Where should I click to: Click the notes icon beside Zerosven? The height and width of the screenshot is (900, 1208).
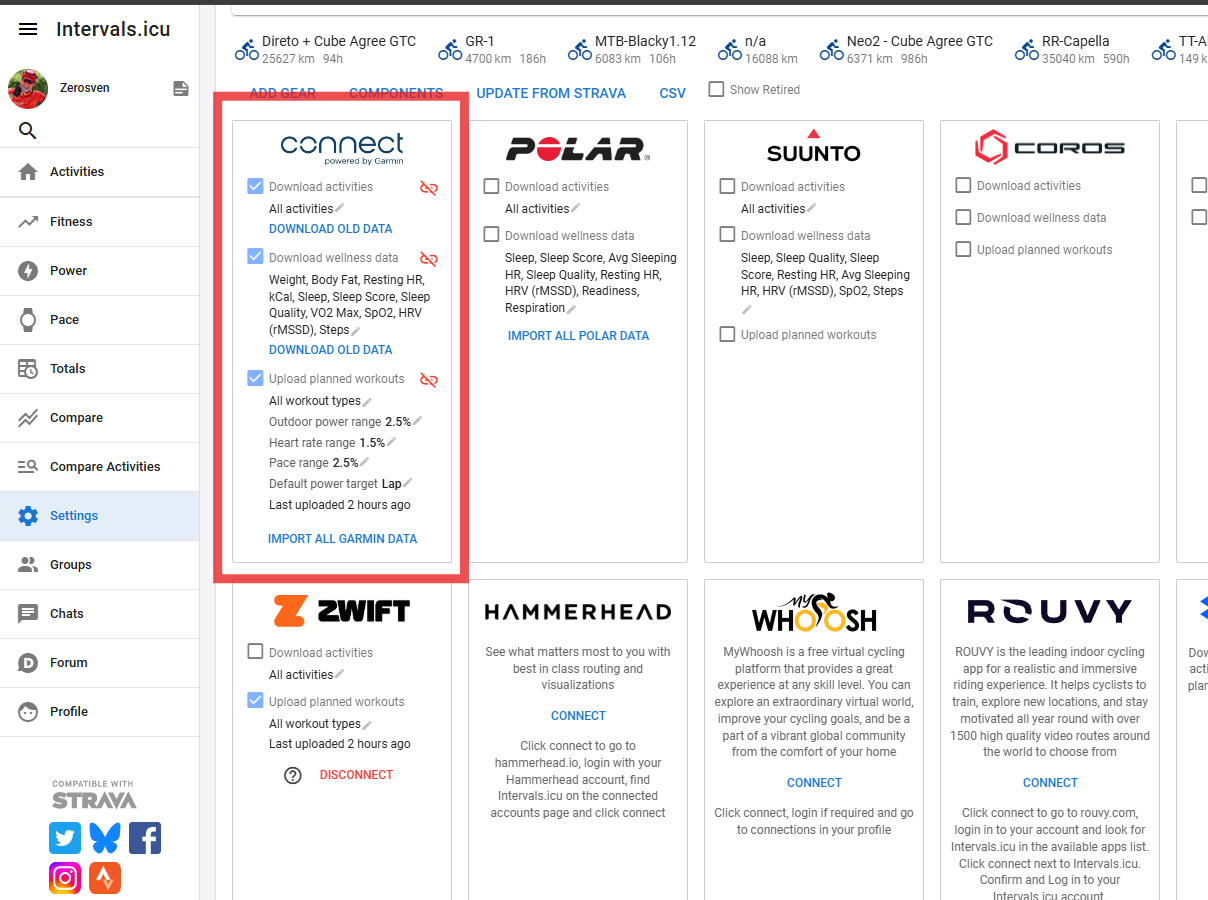[181, 89]
